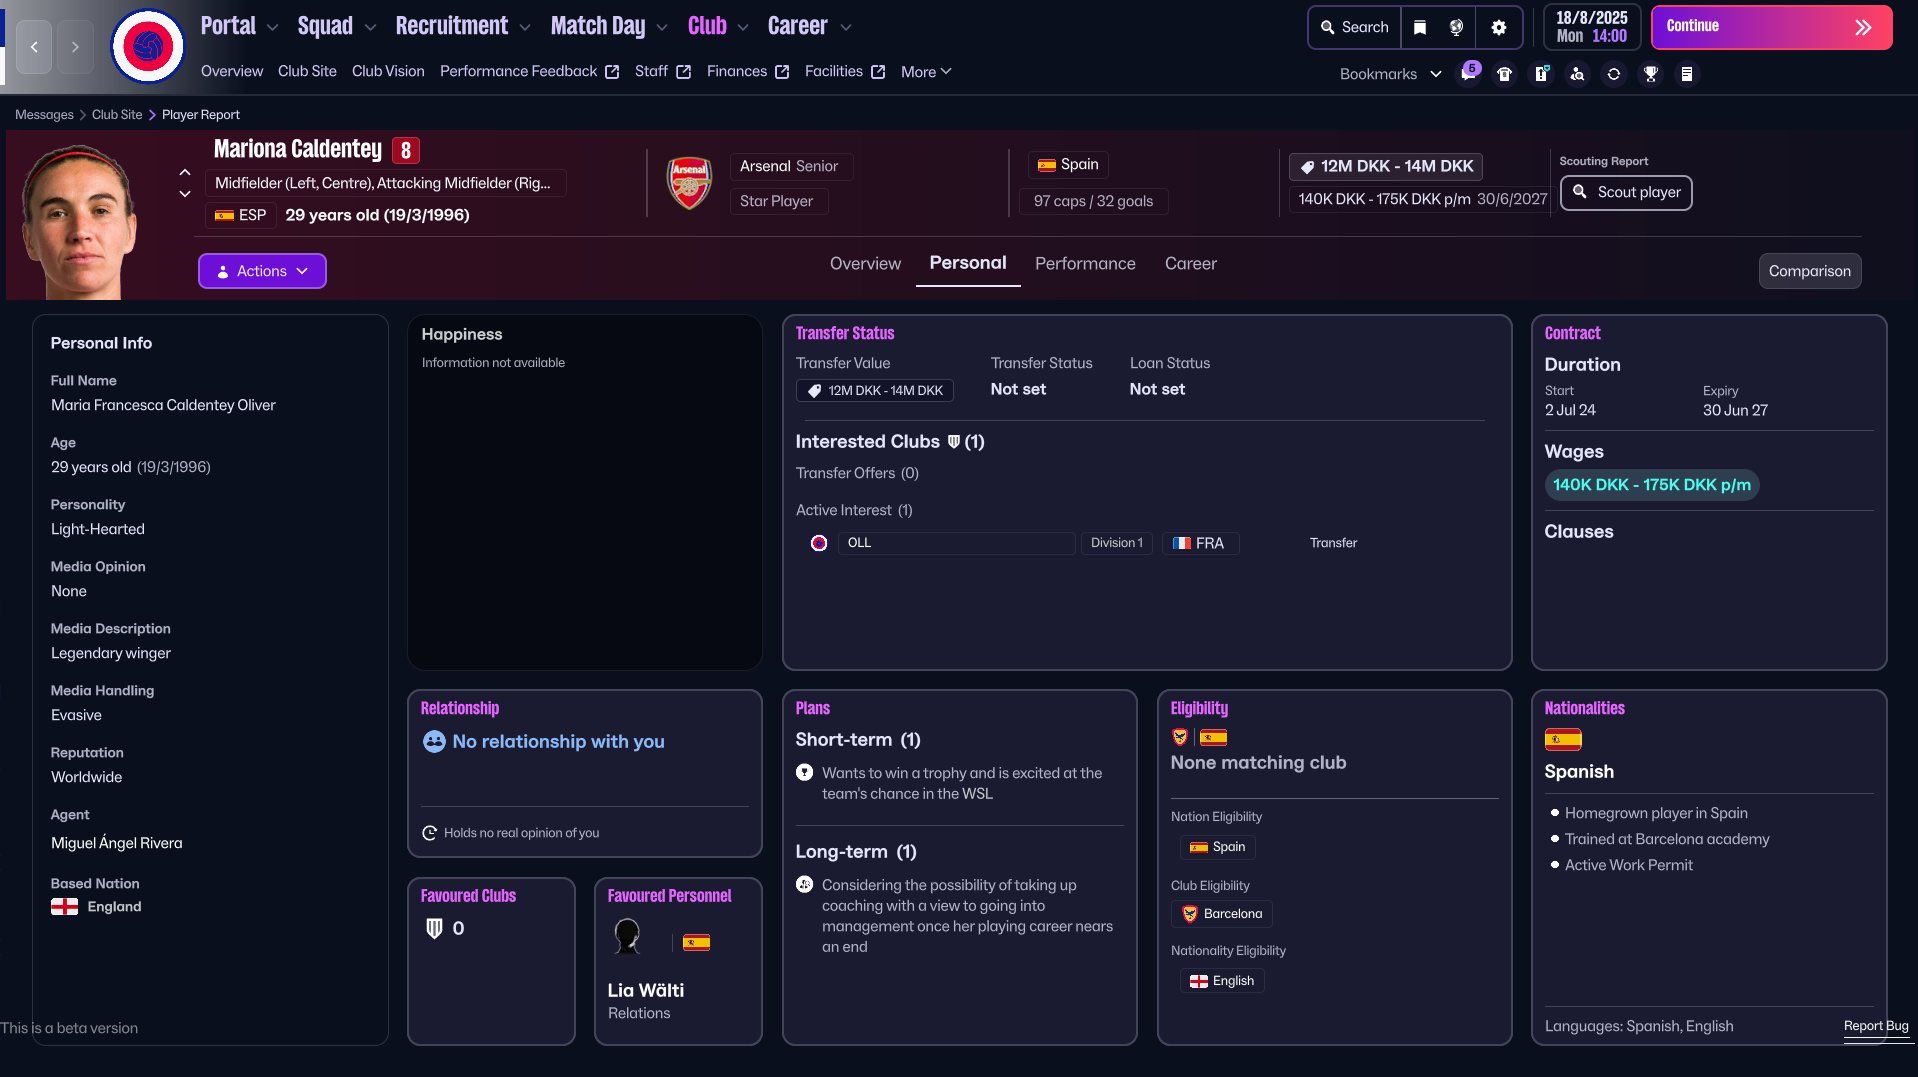This screenshot has height=1077, width=1918.
Task: Click the bookmark icon beside Search
Action: pos(1420,27)
